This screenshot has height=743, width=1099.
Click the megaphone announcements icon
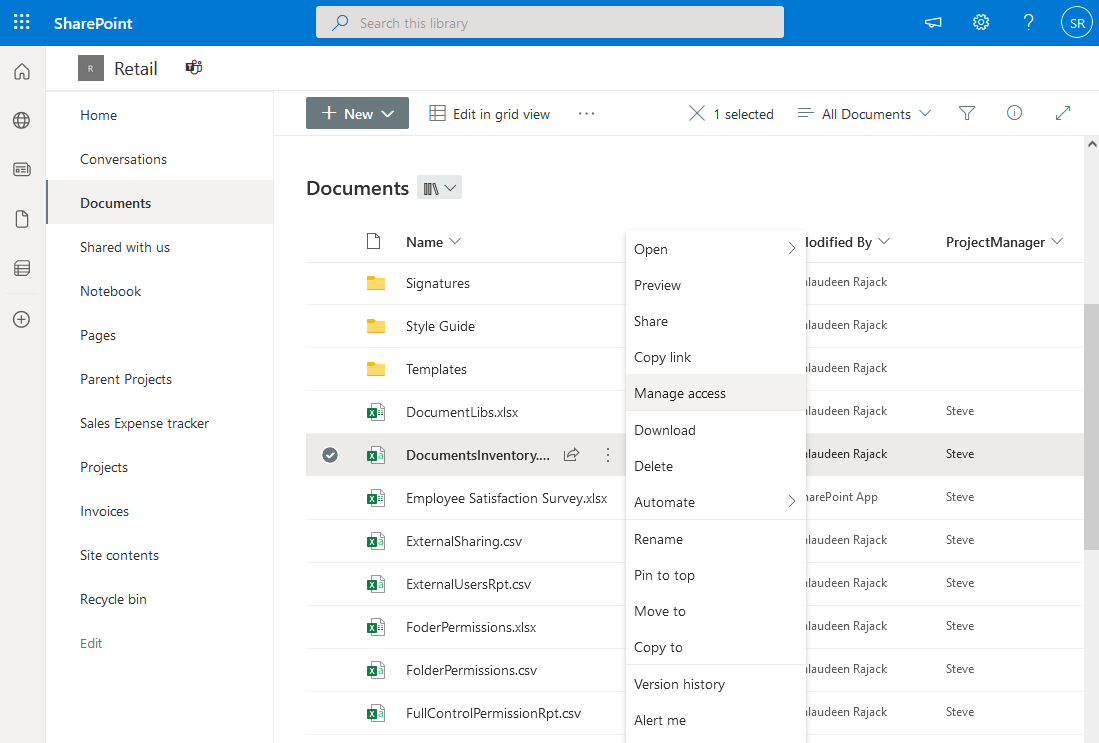pos(933,22)
